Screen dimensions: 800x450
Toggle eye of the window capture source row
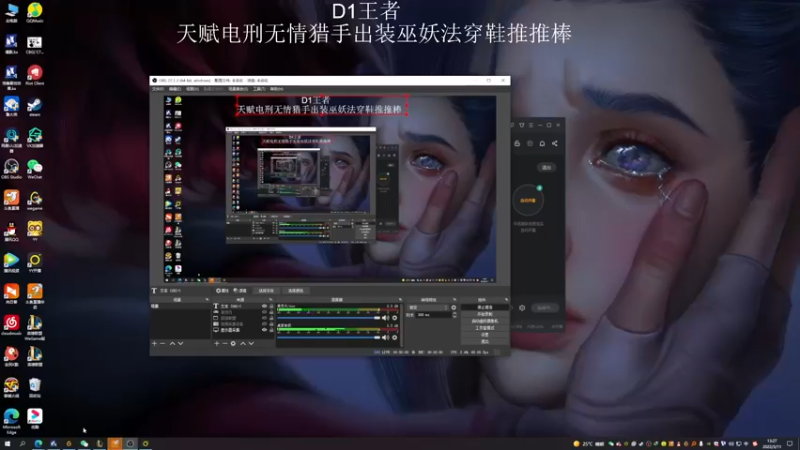point(264,318)
